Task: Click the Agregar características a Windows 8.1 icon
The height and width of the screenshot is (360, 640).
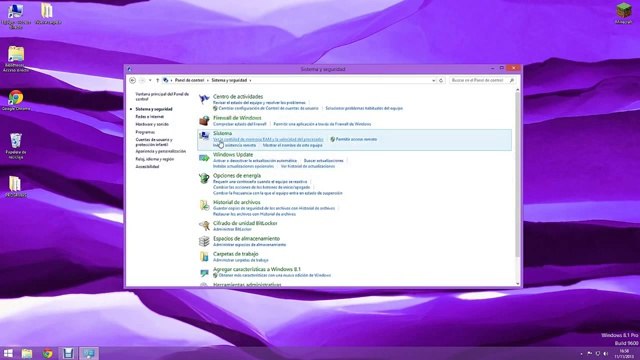Action: 204,272
